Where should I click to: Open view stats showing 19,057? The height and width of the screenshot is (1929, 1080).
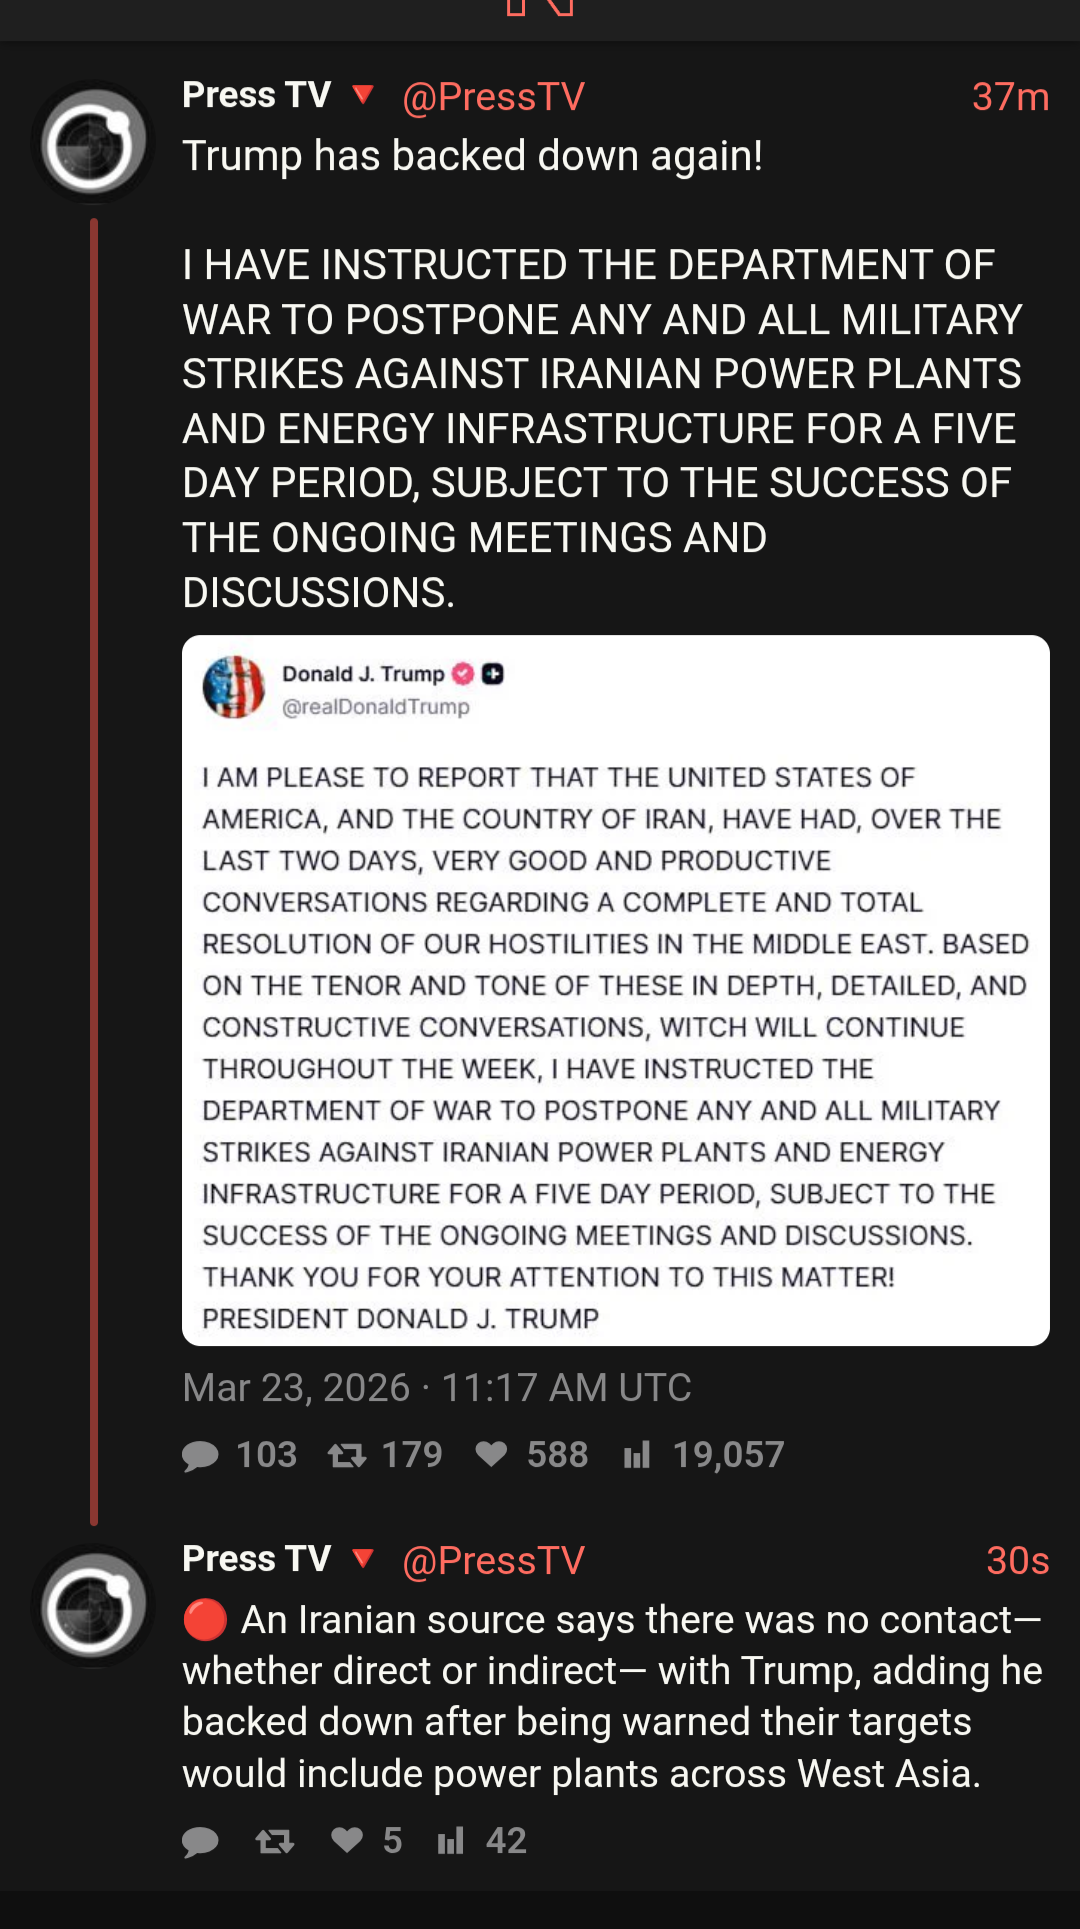pos(637,1454)
